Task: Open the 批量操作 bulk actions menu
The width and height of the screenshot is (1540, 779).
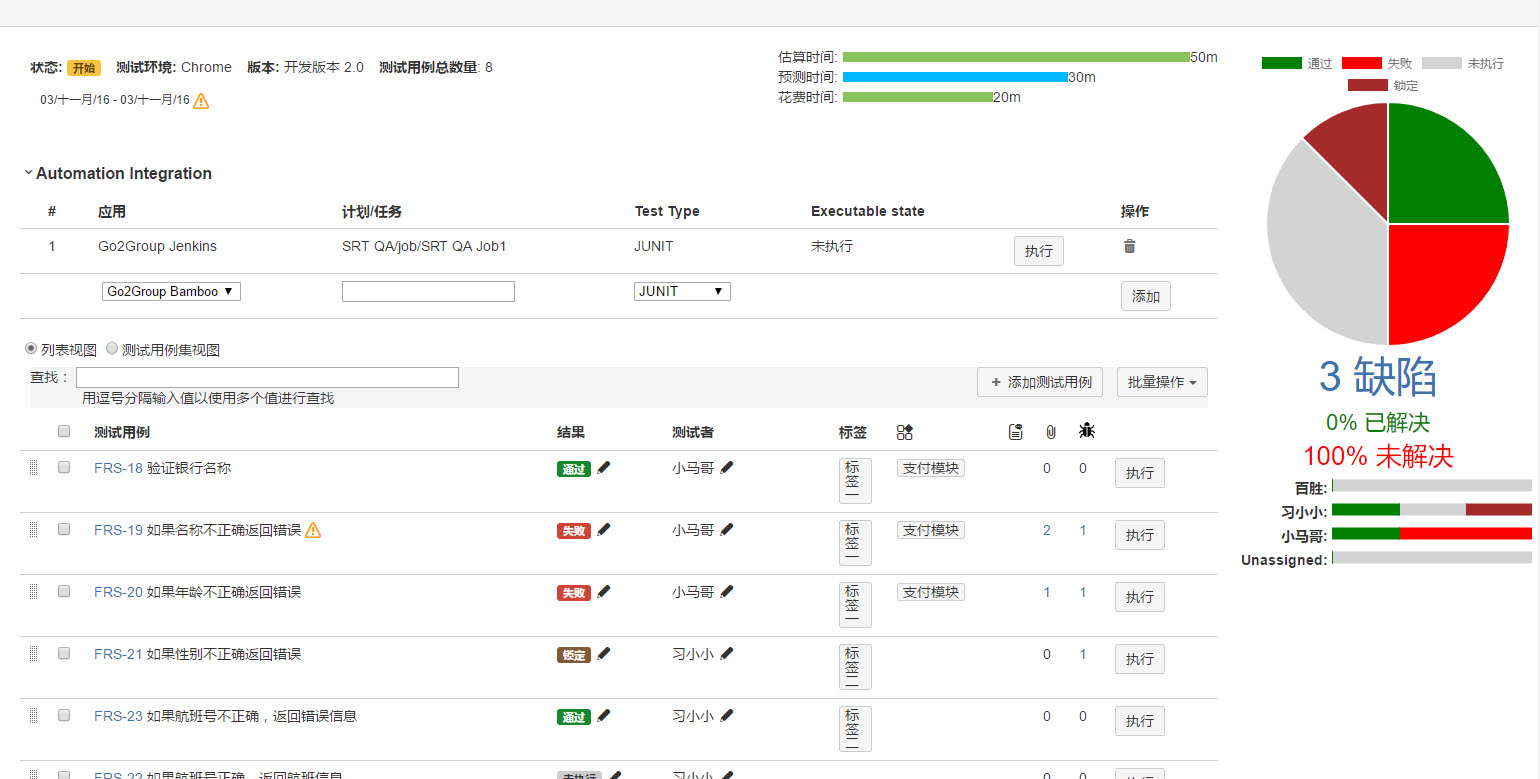Action: [1162, 382]
